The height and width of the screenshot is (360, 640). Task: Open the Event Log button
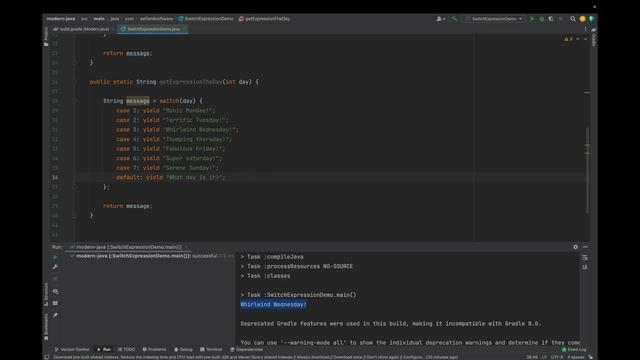(574, 349)
